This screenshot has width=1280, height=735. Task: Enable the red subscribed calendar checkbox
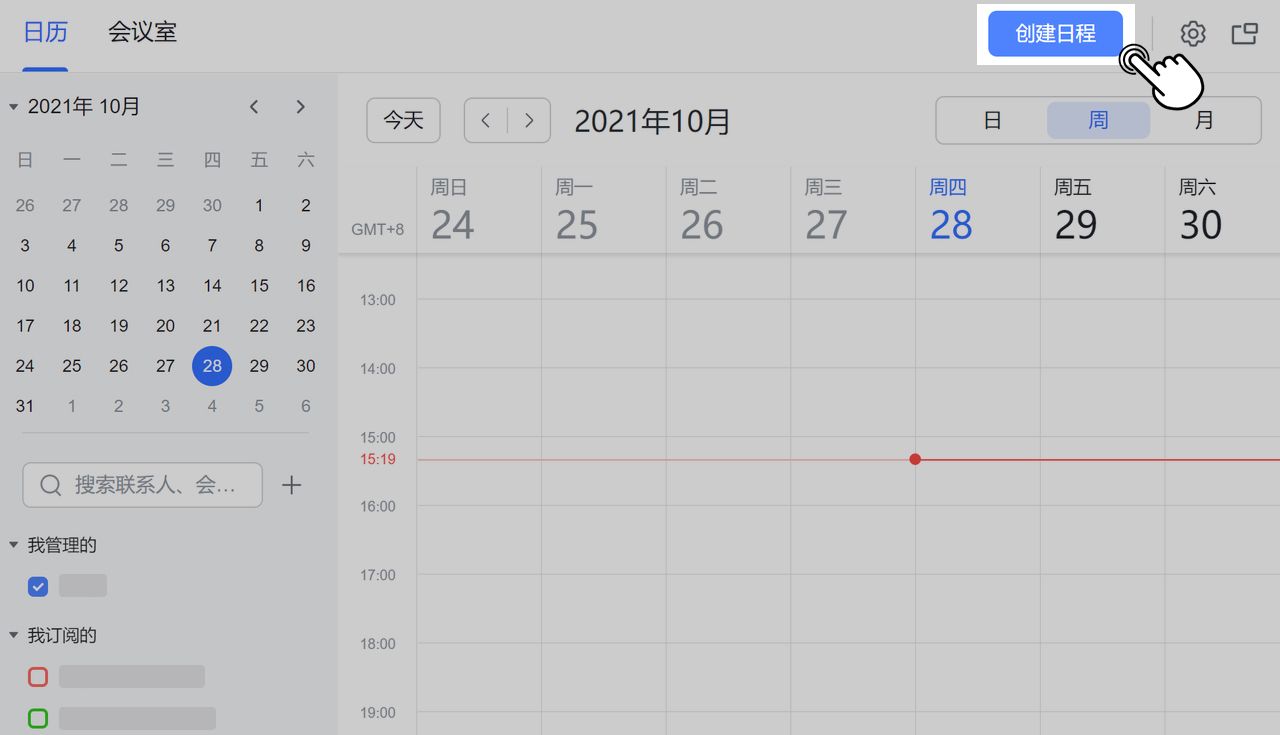(38, 677)
